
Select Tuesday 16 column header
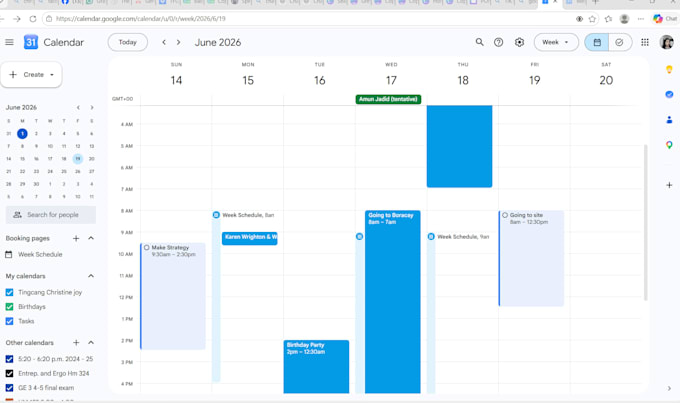click(320, 80)
